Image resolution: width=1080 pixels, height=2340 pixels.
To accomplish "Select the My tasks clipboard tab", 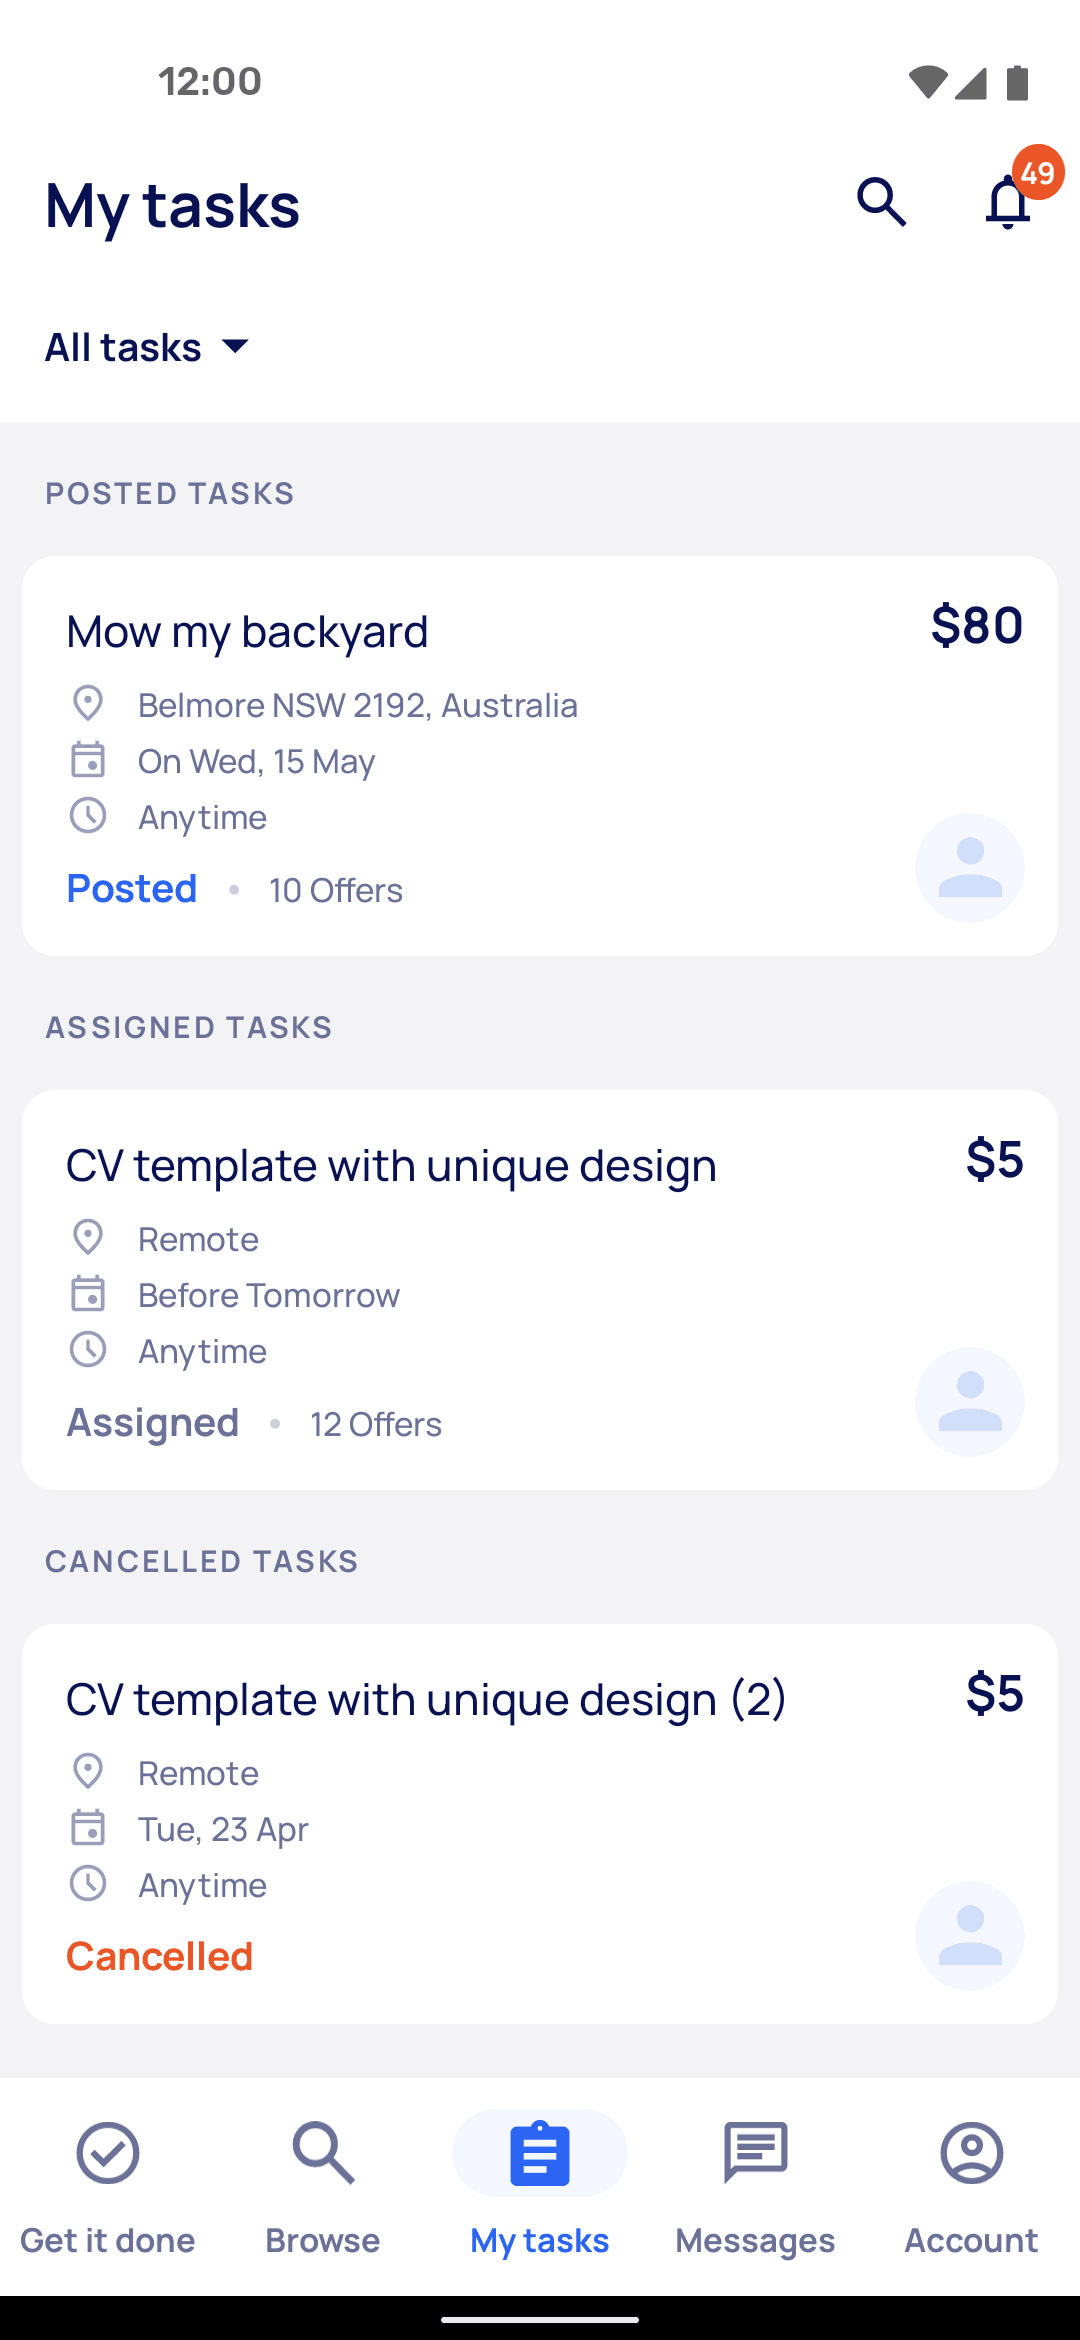I will 540,2187.
